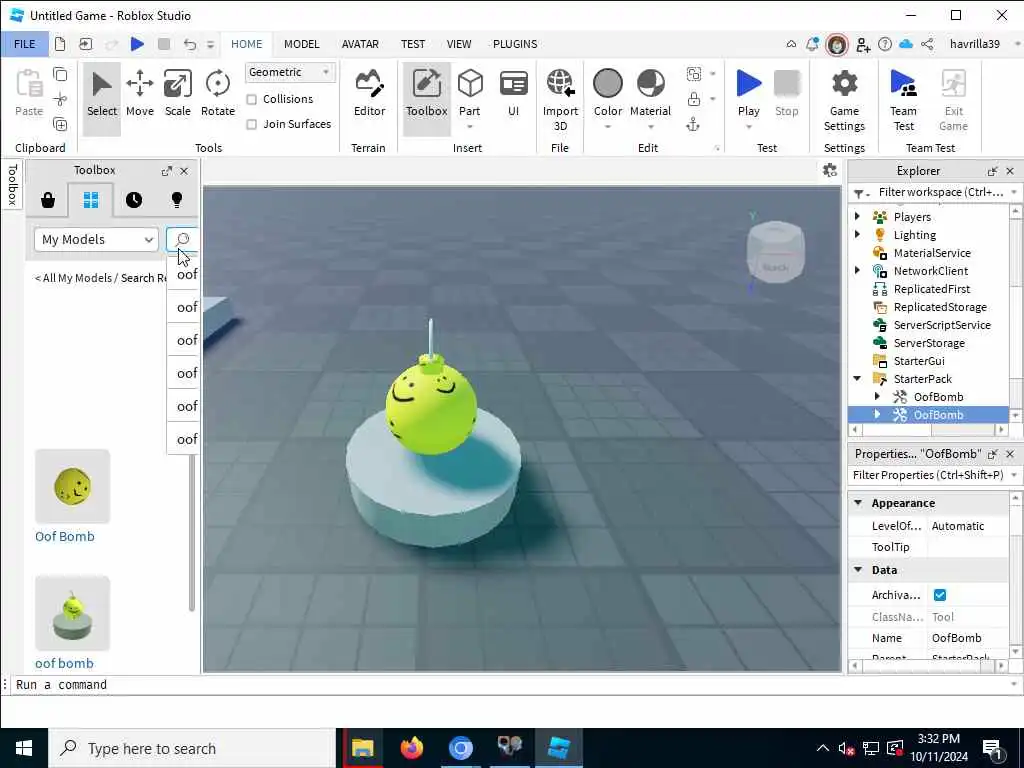This screenshot has width=1024, height=768.
Task: Click the Undo arrow in title toolbar
Action: 189,44
